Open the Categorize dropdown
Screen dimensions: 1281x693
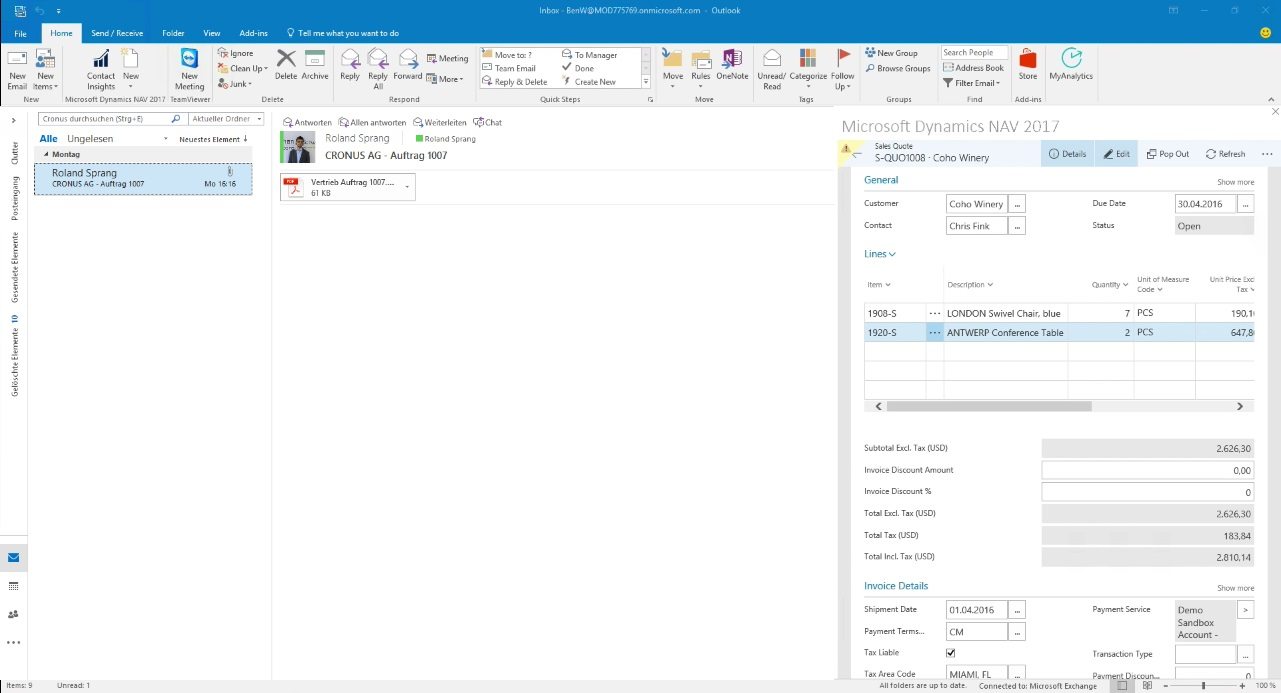point(808,68)
